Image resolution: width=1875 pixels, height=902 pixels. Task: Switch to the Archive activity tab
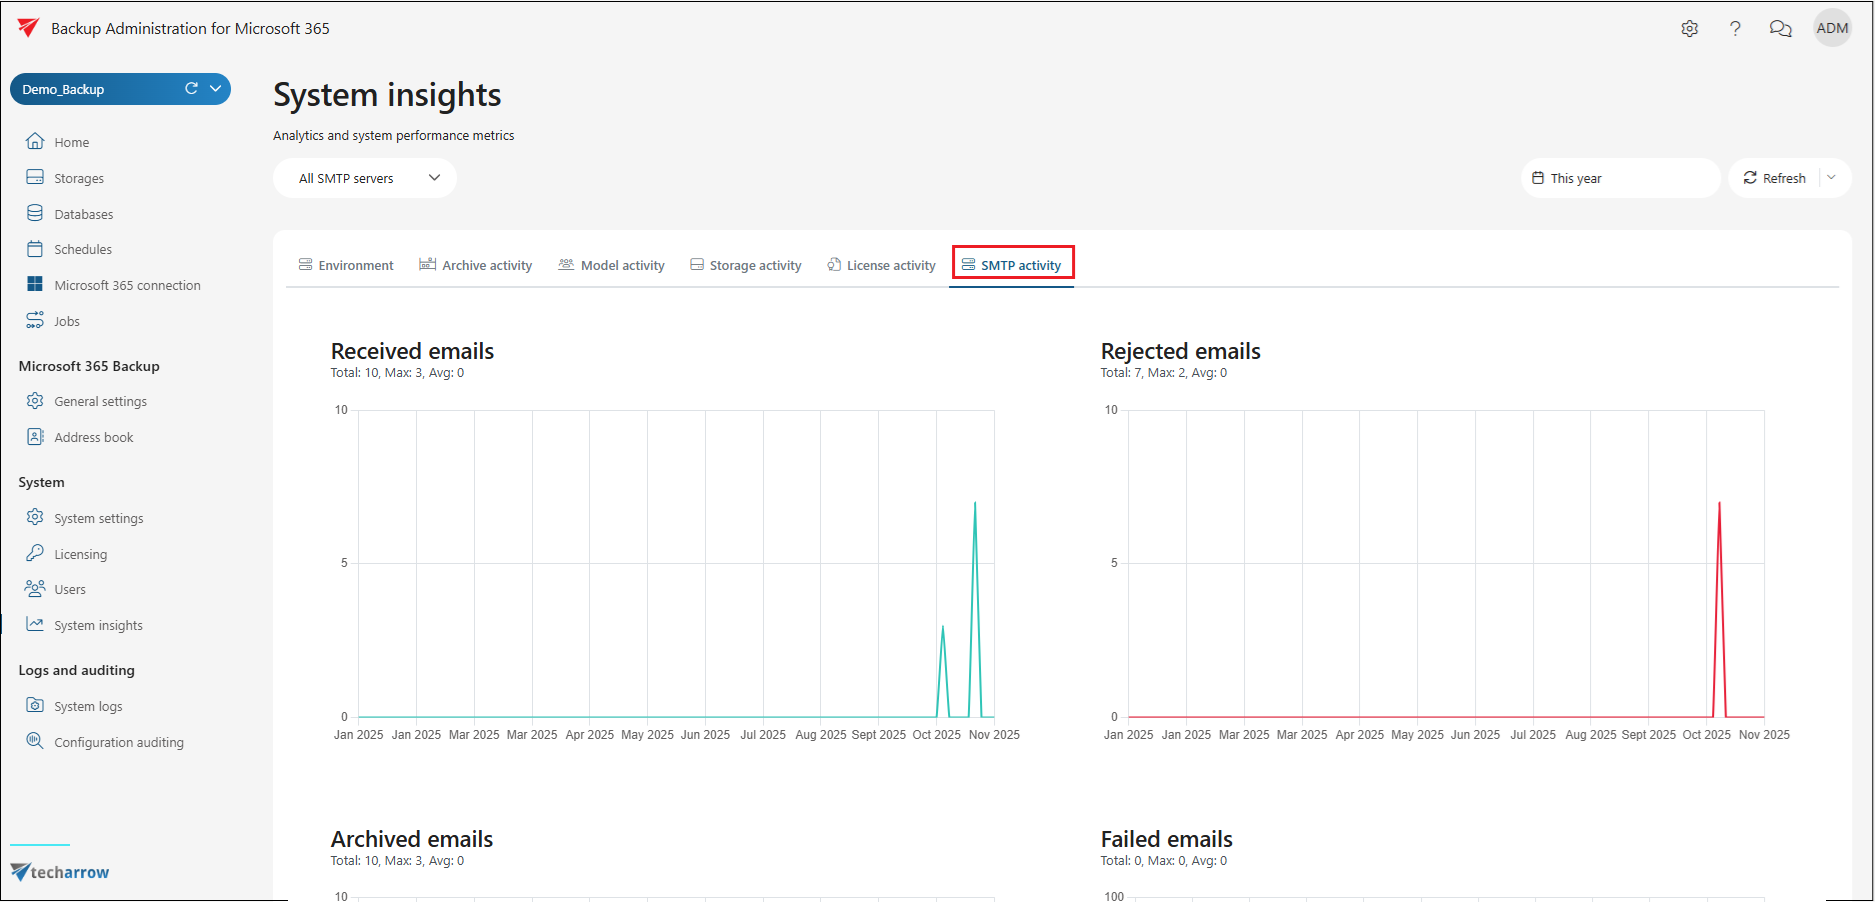(476, 265)
